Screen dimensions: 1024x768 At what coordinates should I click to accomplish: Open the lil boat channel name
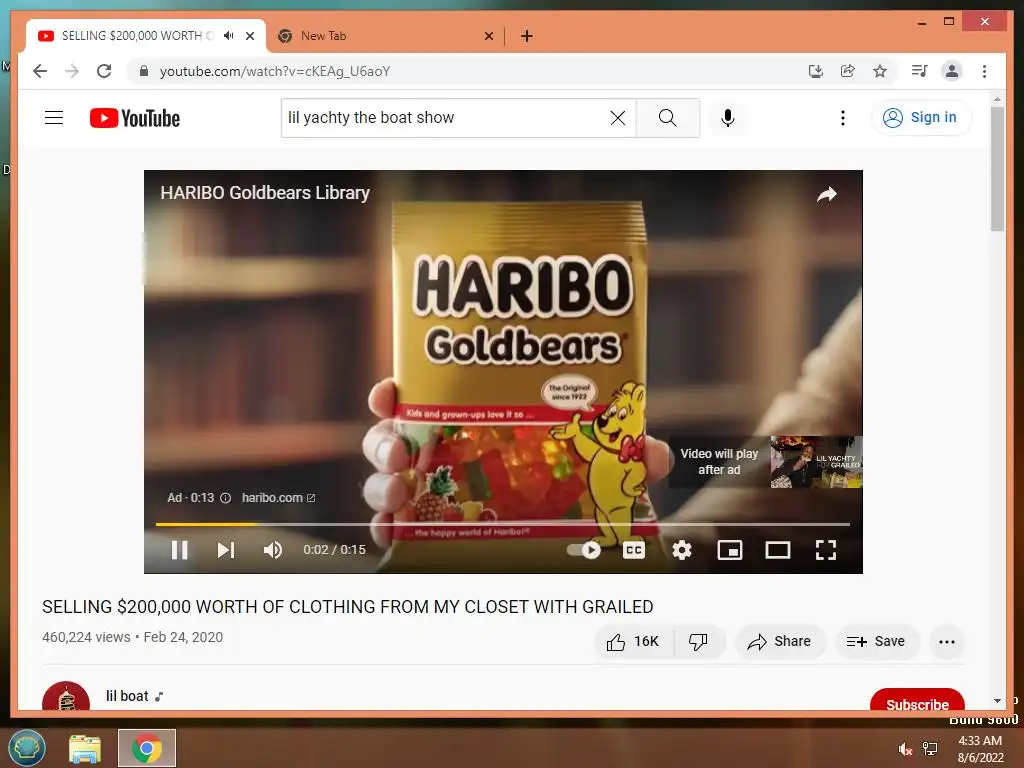127,696
